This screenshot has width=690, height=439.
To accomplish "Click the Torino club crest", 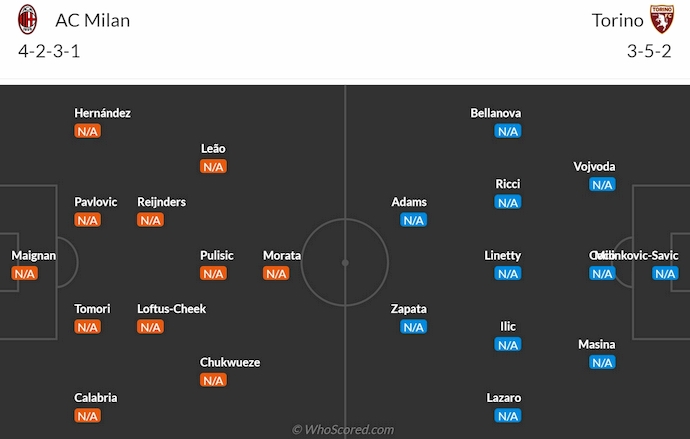I will (x=661, y=20).
